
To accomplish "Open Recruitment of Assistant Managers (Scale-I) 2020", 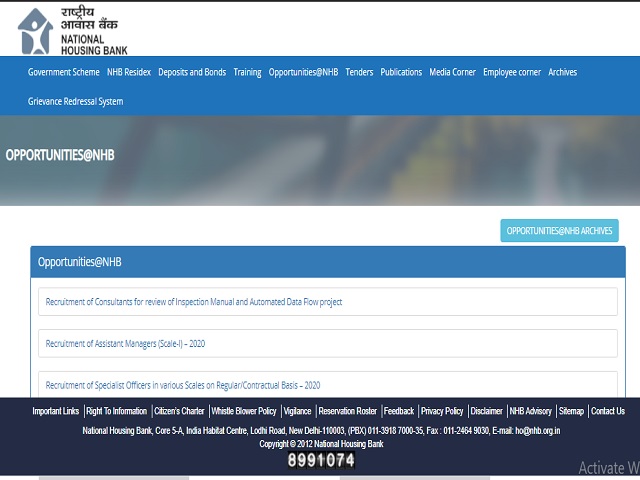I will coord(125,344).
